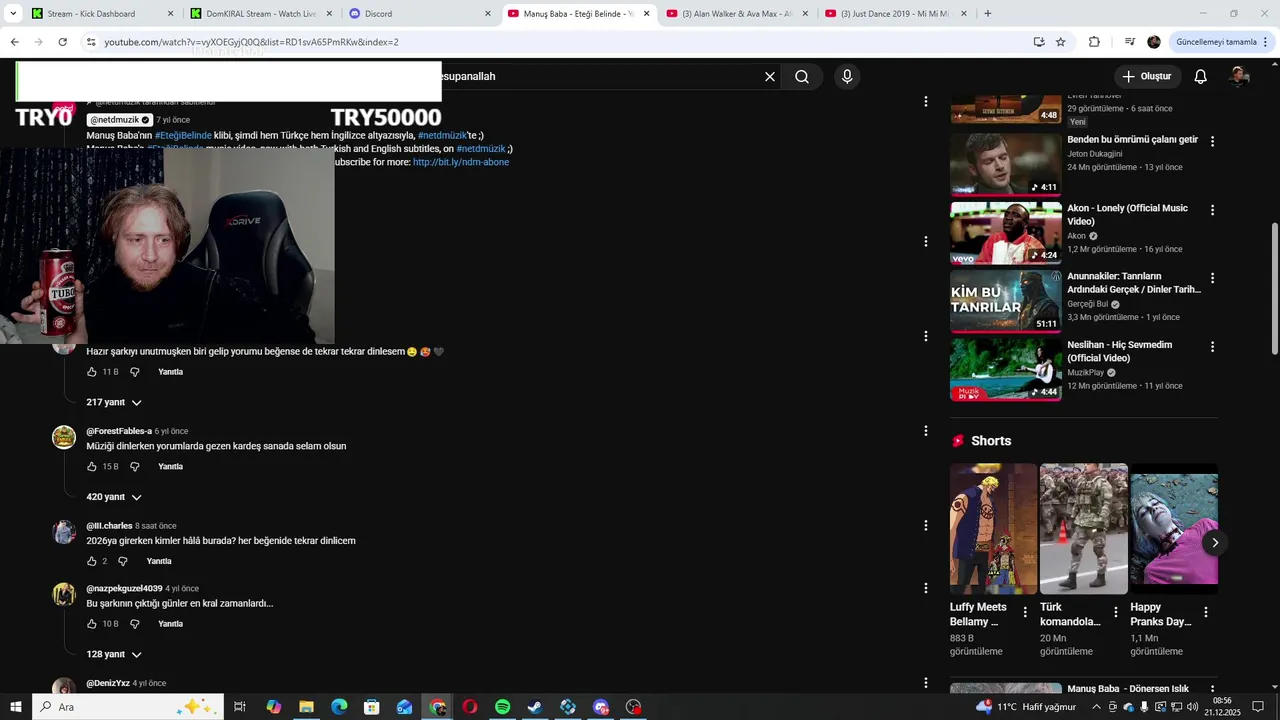The width and height of the screenshot is (1280, 720).
Task: Click the browser address bar URL
Action: click(x=251, y=42)
